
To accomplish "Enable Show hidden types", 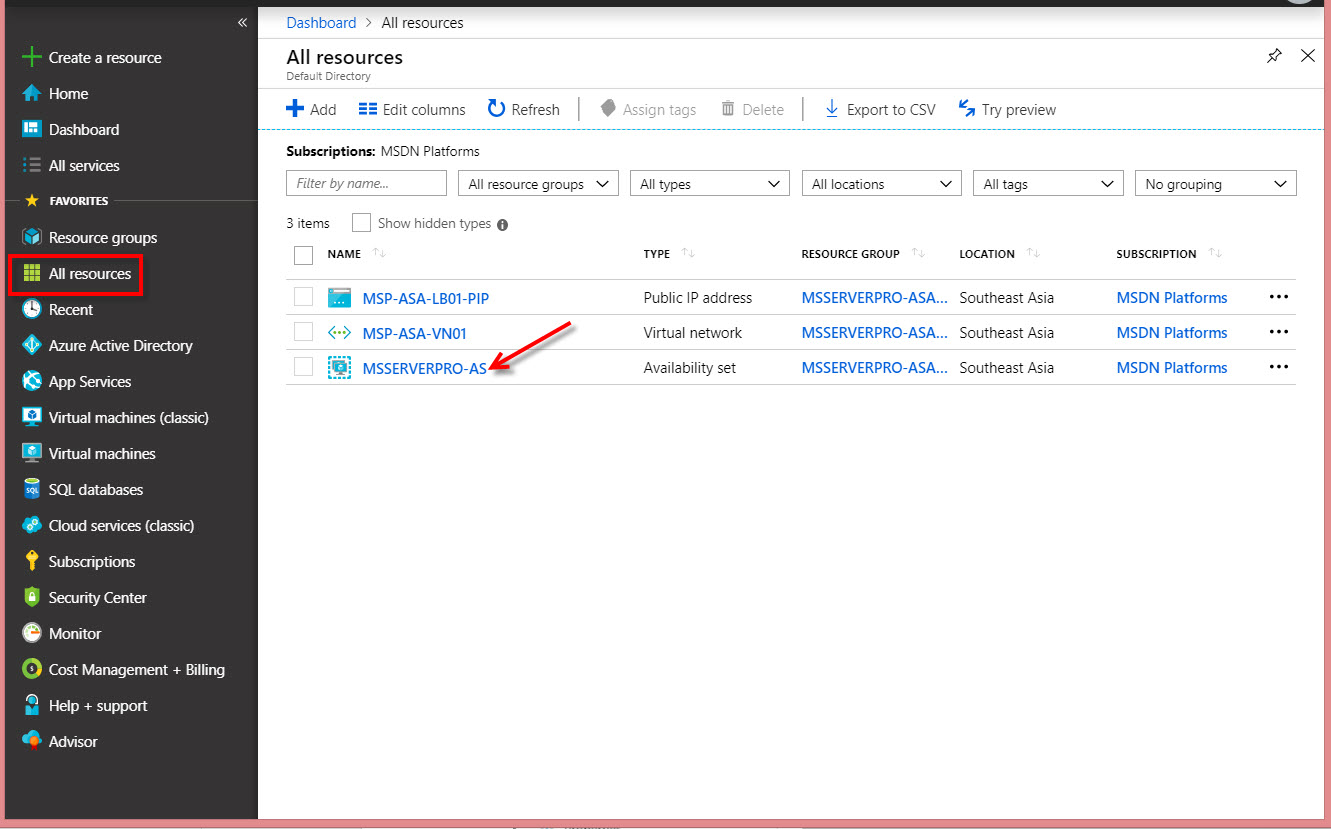I will [361, 222].
